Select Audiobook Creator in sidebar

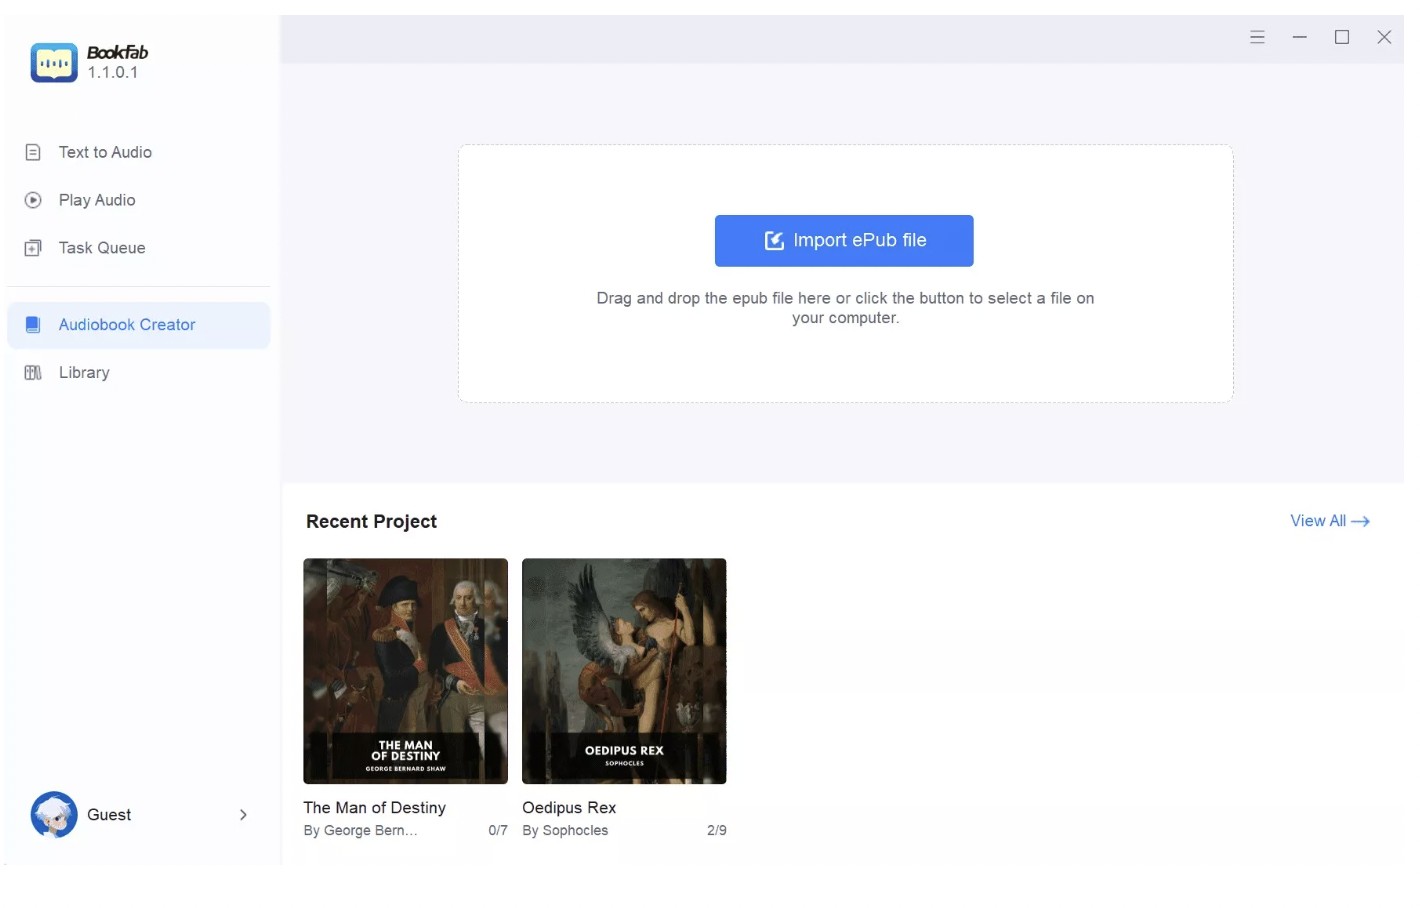point(138,325)
